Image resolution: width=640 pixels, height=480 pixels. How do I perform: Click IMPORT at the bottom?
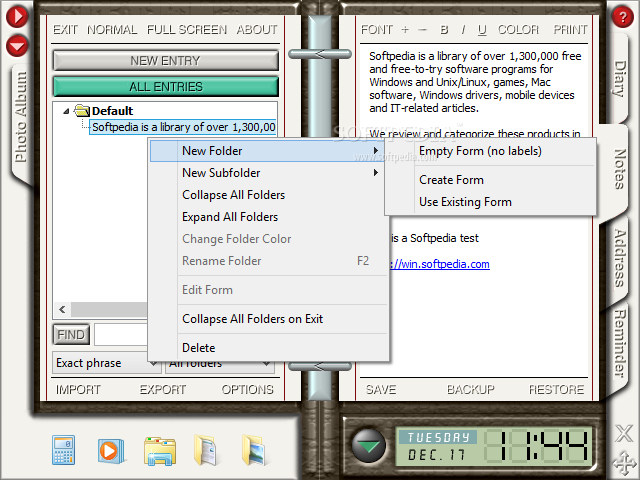(x=78, y=389)
